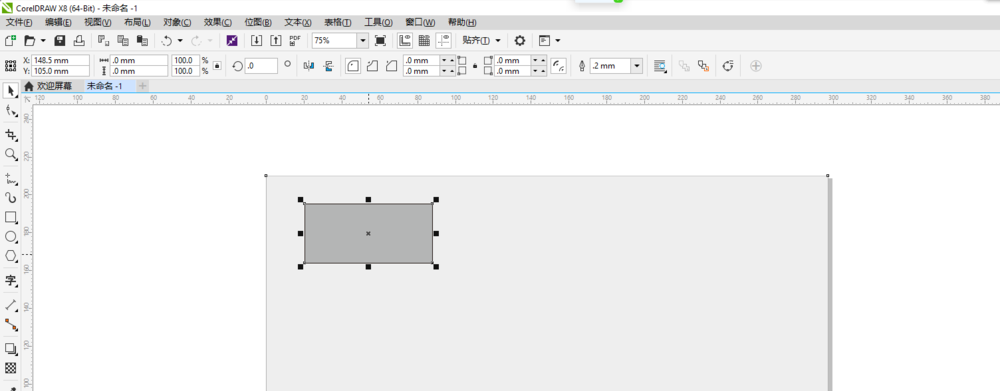Screen dimensions: 1000x391
Task: Open the 帮助(H) menu
Action: tap(462, 22)
